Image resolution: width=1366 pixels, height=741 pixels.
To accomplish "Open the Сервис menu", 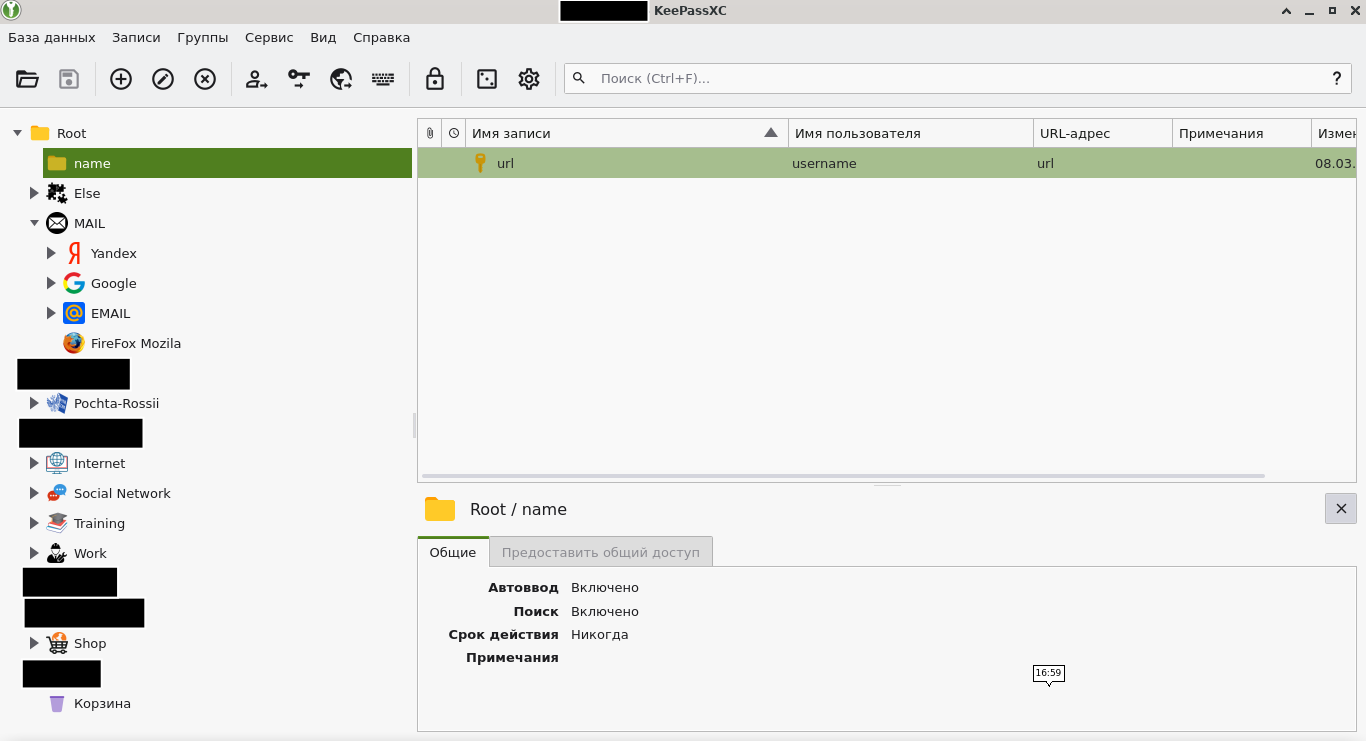I will pos(269,38).
